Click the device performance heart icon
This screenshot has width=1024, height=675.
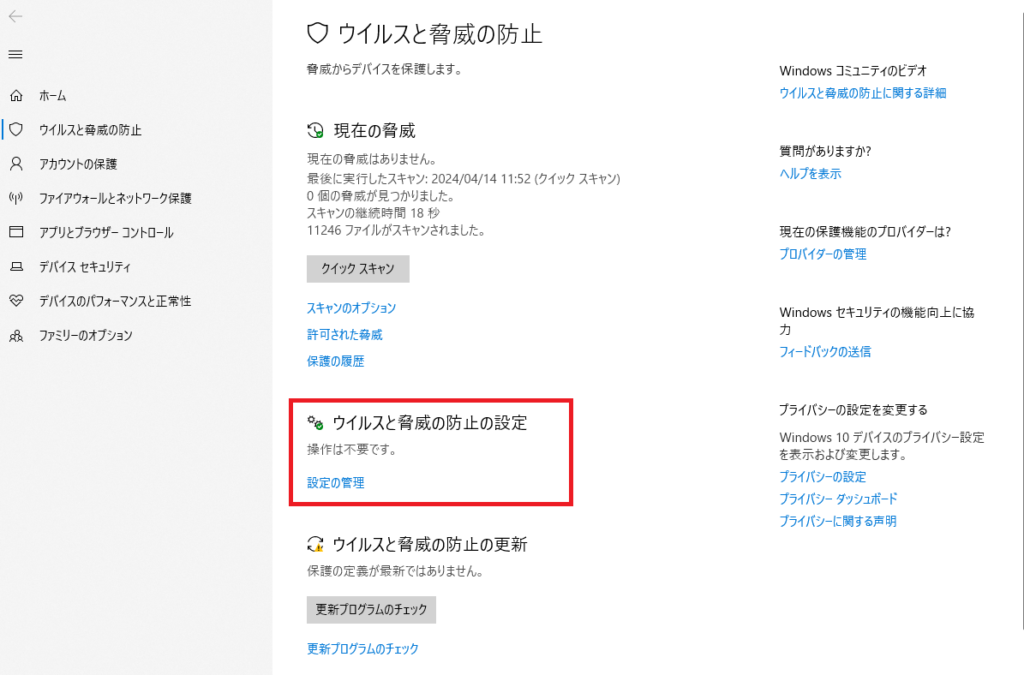(x=16, y=301)
